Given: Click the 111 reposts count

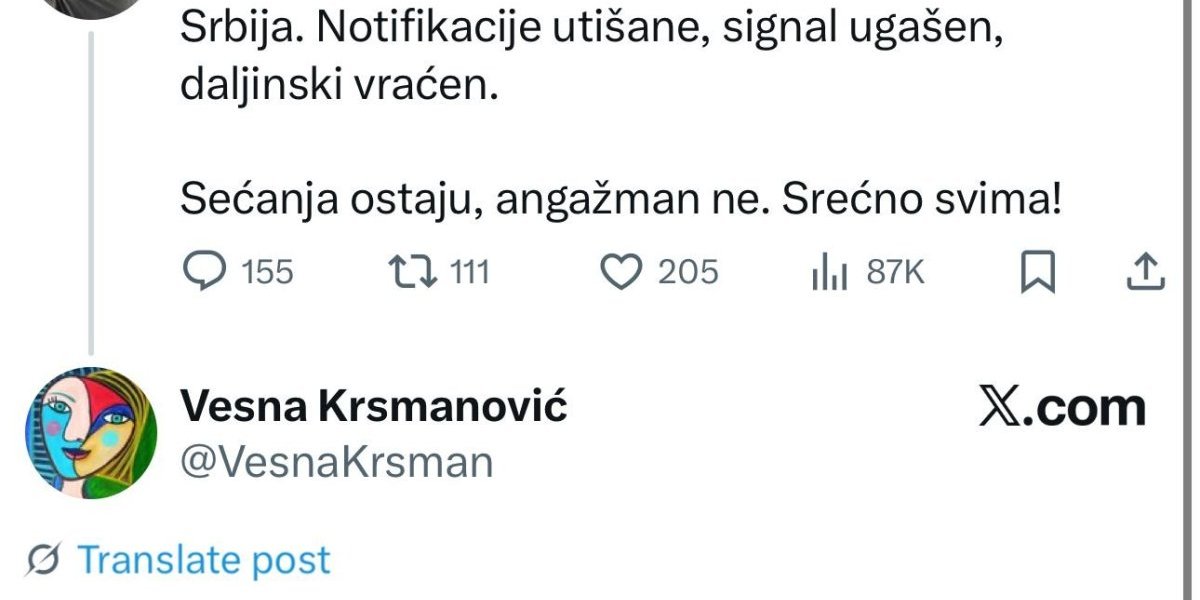Looking at the screenshot, I should 469,272.
